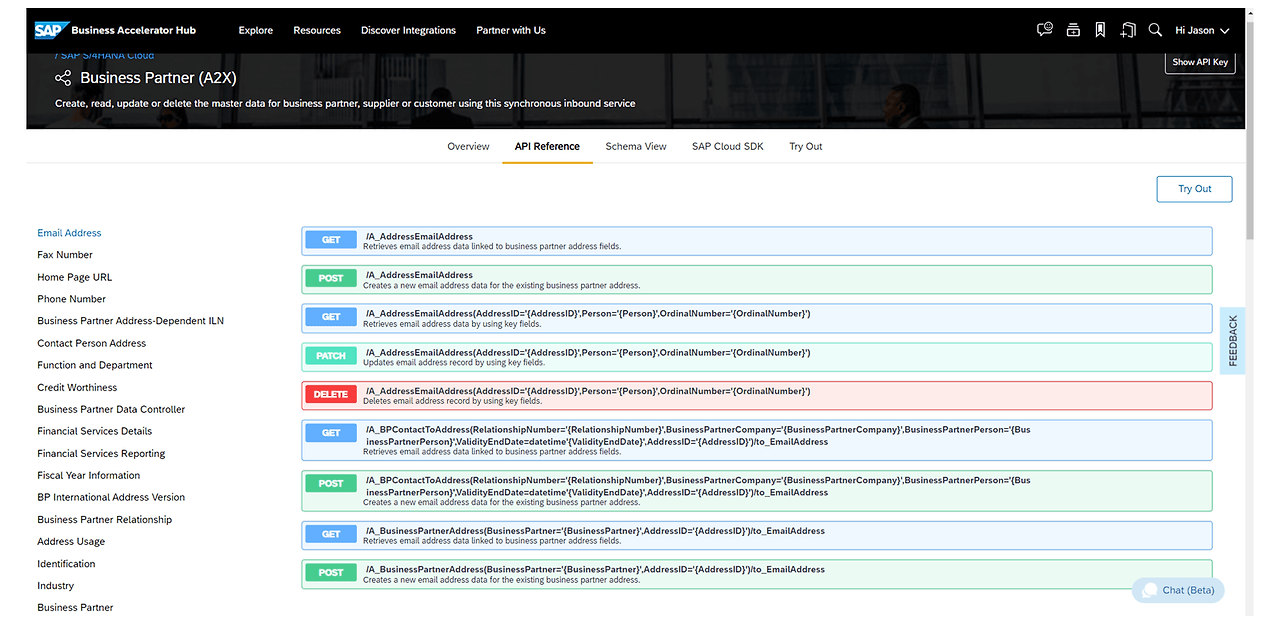Select the API Reference tab

[x=547, y=146]
